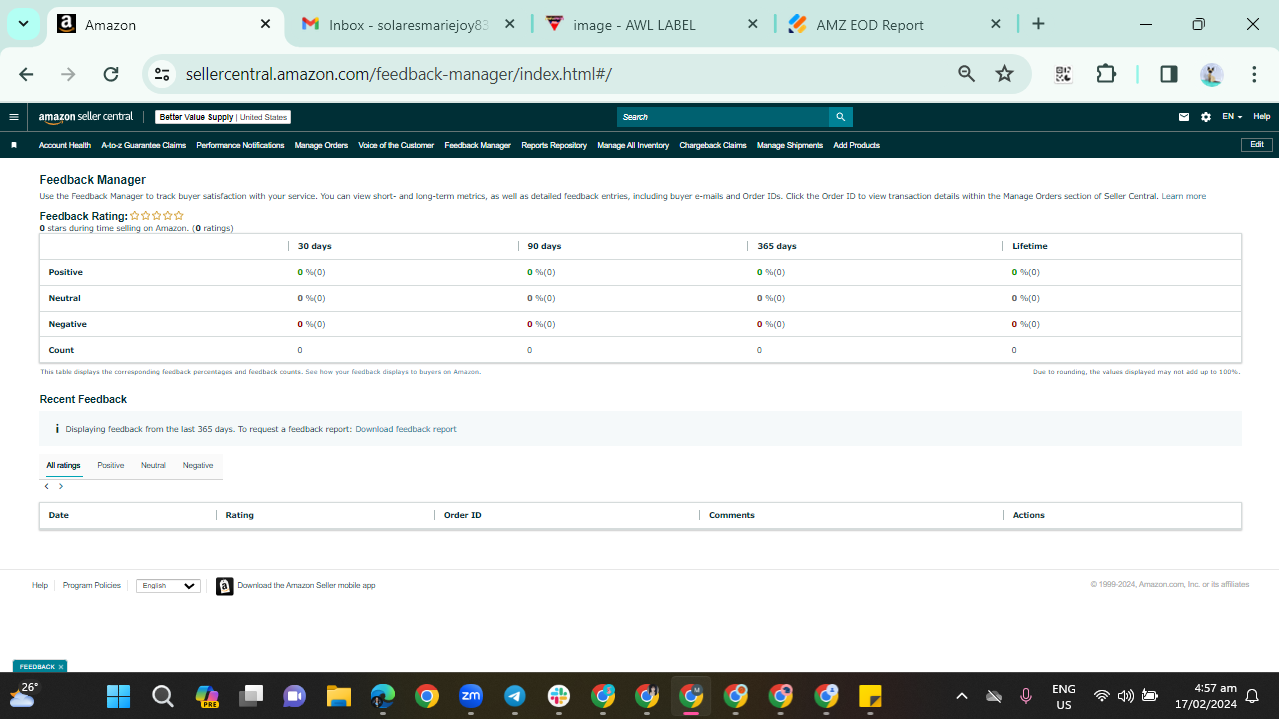Click the bookmark flag icon in the navigation bar
Image resolution: width=1279 pixels, height=719 pixels.
click(x=14, y=145)
